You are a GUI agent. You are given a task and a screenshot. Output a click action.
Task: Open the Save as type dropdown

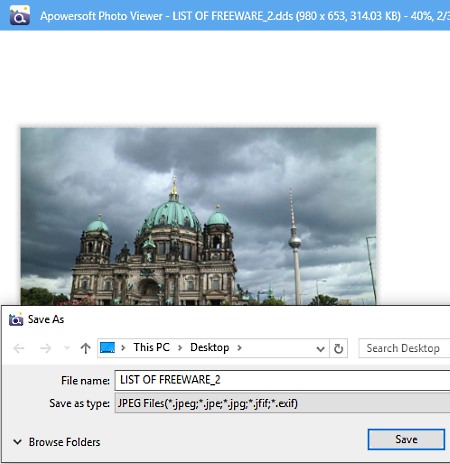(x=282, y=403)
